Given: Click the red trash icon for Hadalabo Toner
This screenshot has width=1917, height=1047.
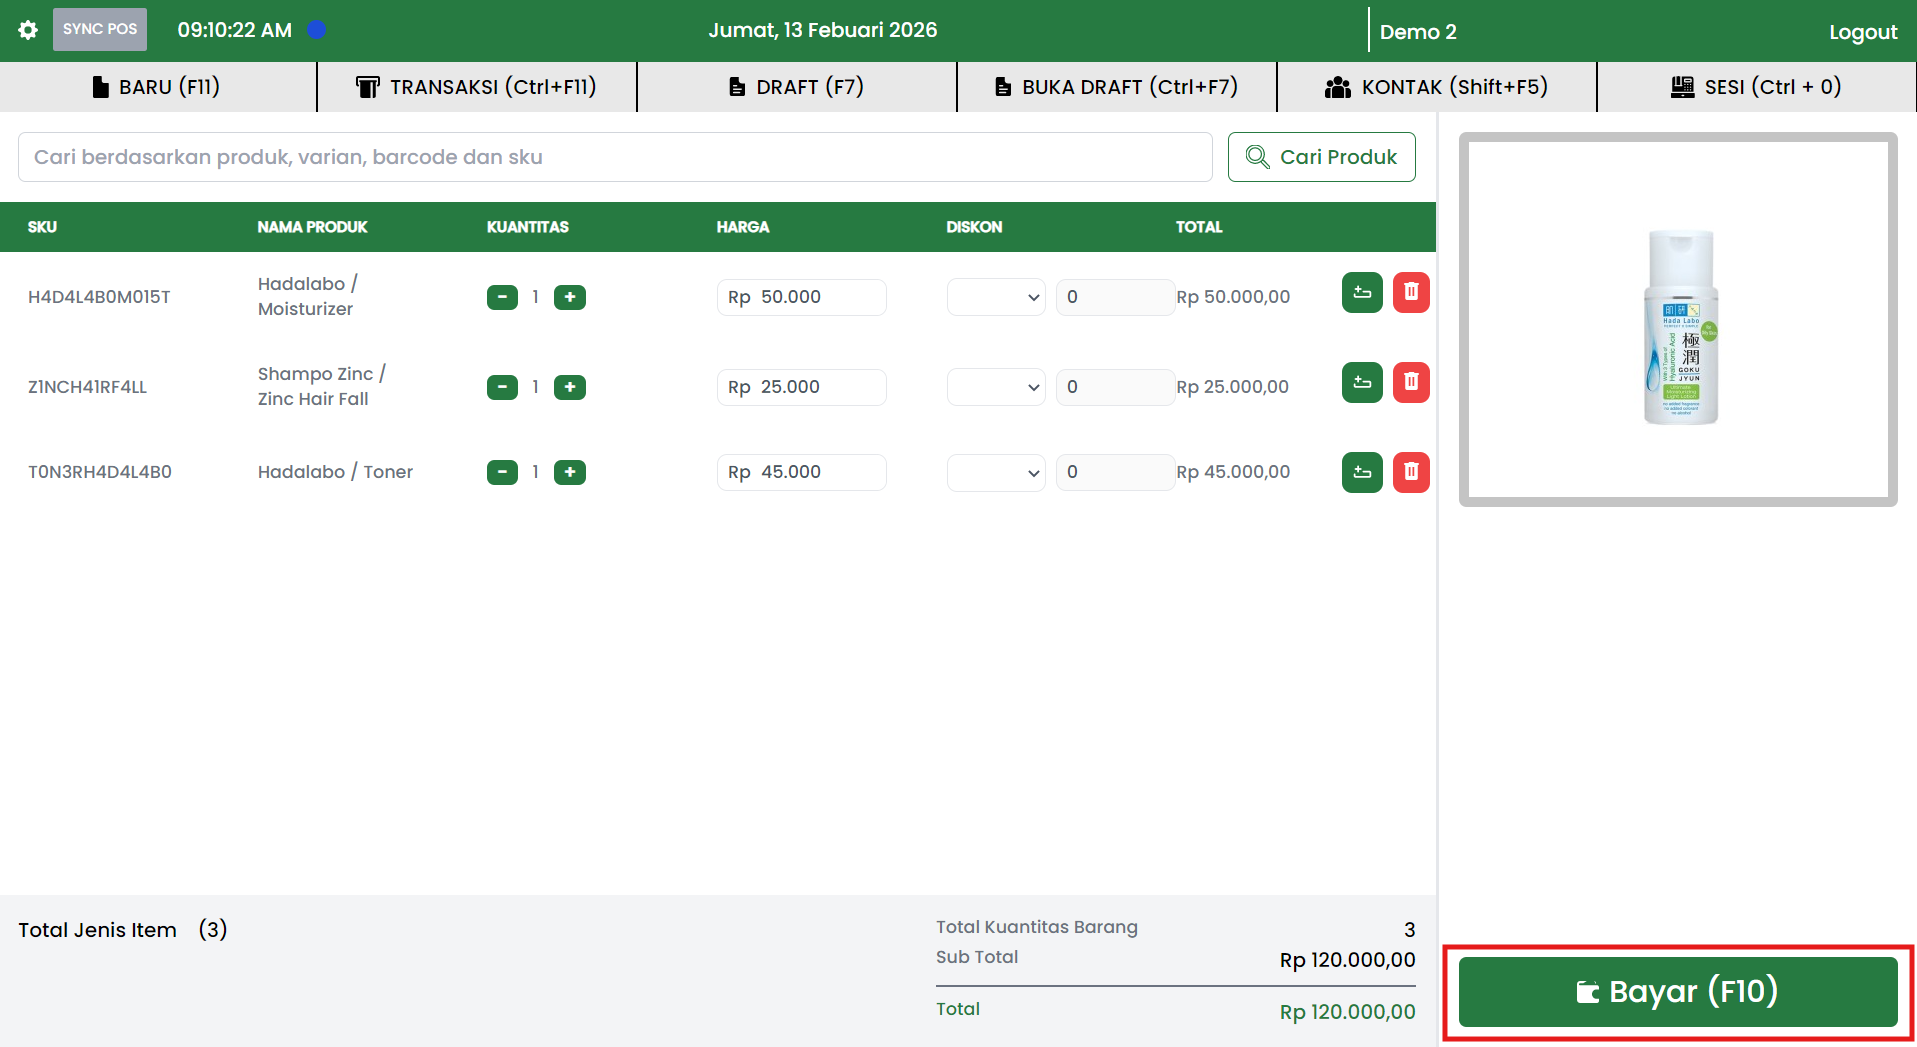Looking at the screenshot, I should click(1410, 472).
